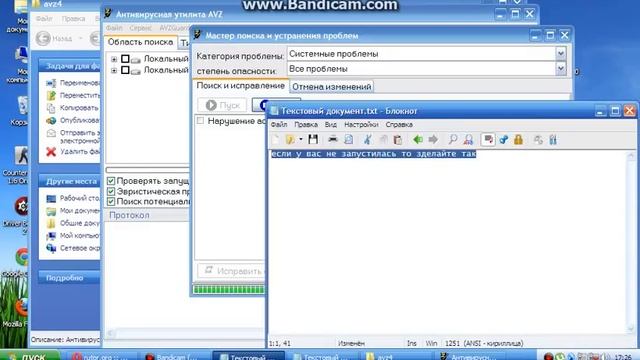Click the Пуск button in the troubleshooting wizard
The height and width of the screenshot is (360, 640).
coord(222,105)
